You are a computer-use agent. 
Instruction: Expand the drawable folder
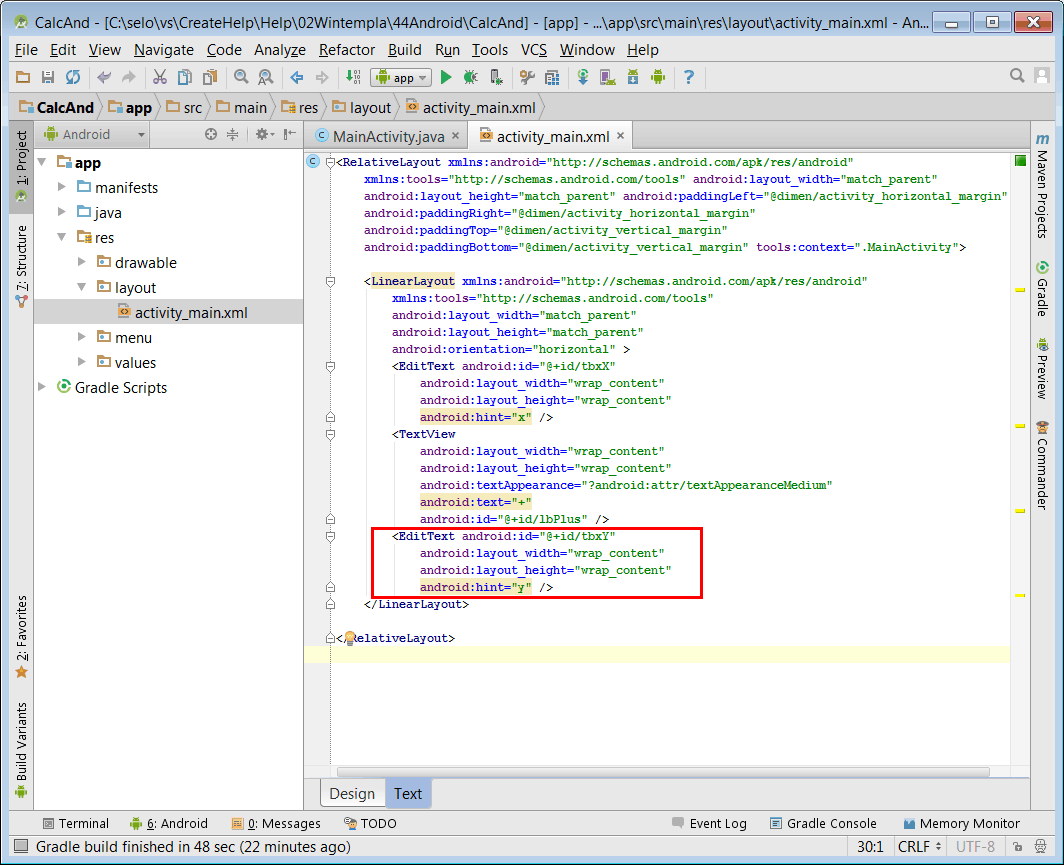pyautogui.click(x=81, y=262)
